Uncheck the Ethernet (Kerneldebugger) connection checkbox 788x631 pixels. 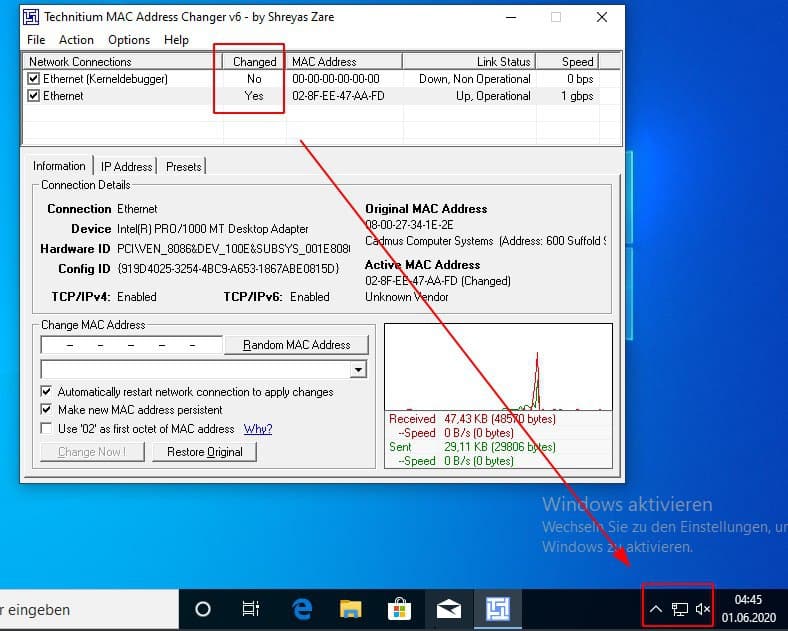coord(34,79)
